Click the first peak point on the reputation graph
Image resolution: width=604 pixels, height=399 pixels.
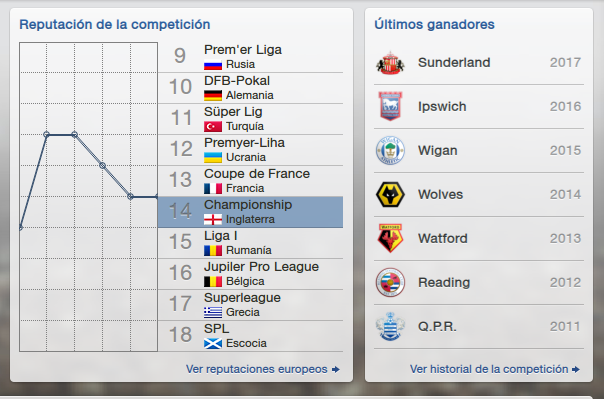click(x=47, y=134)
